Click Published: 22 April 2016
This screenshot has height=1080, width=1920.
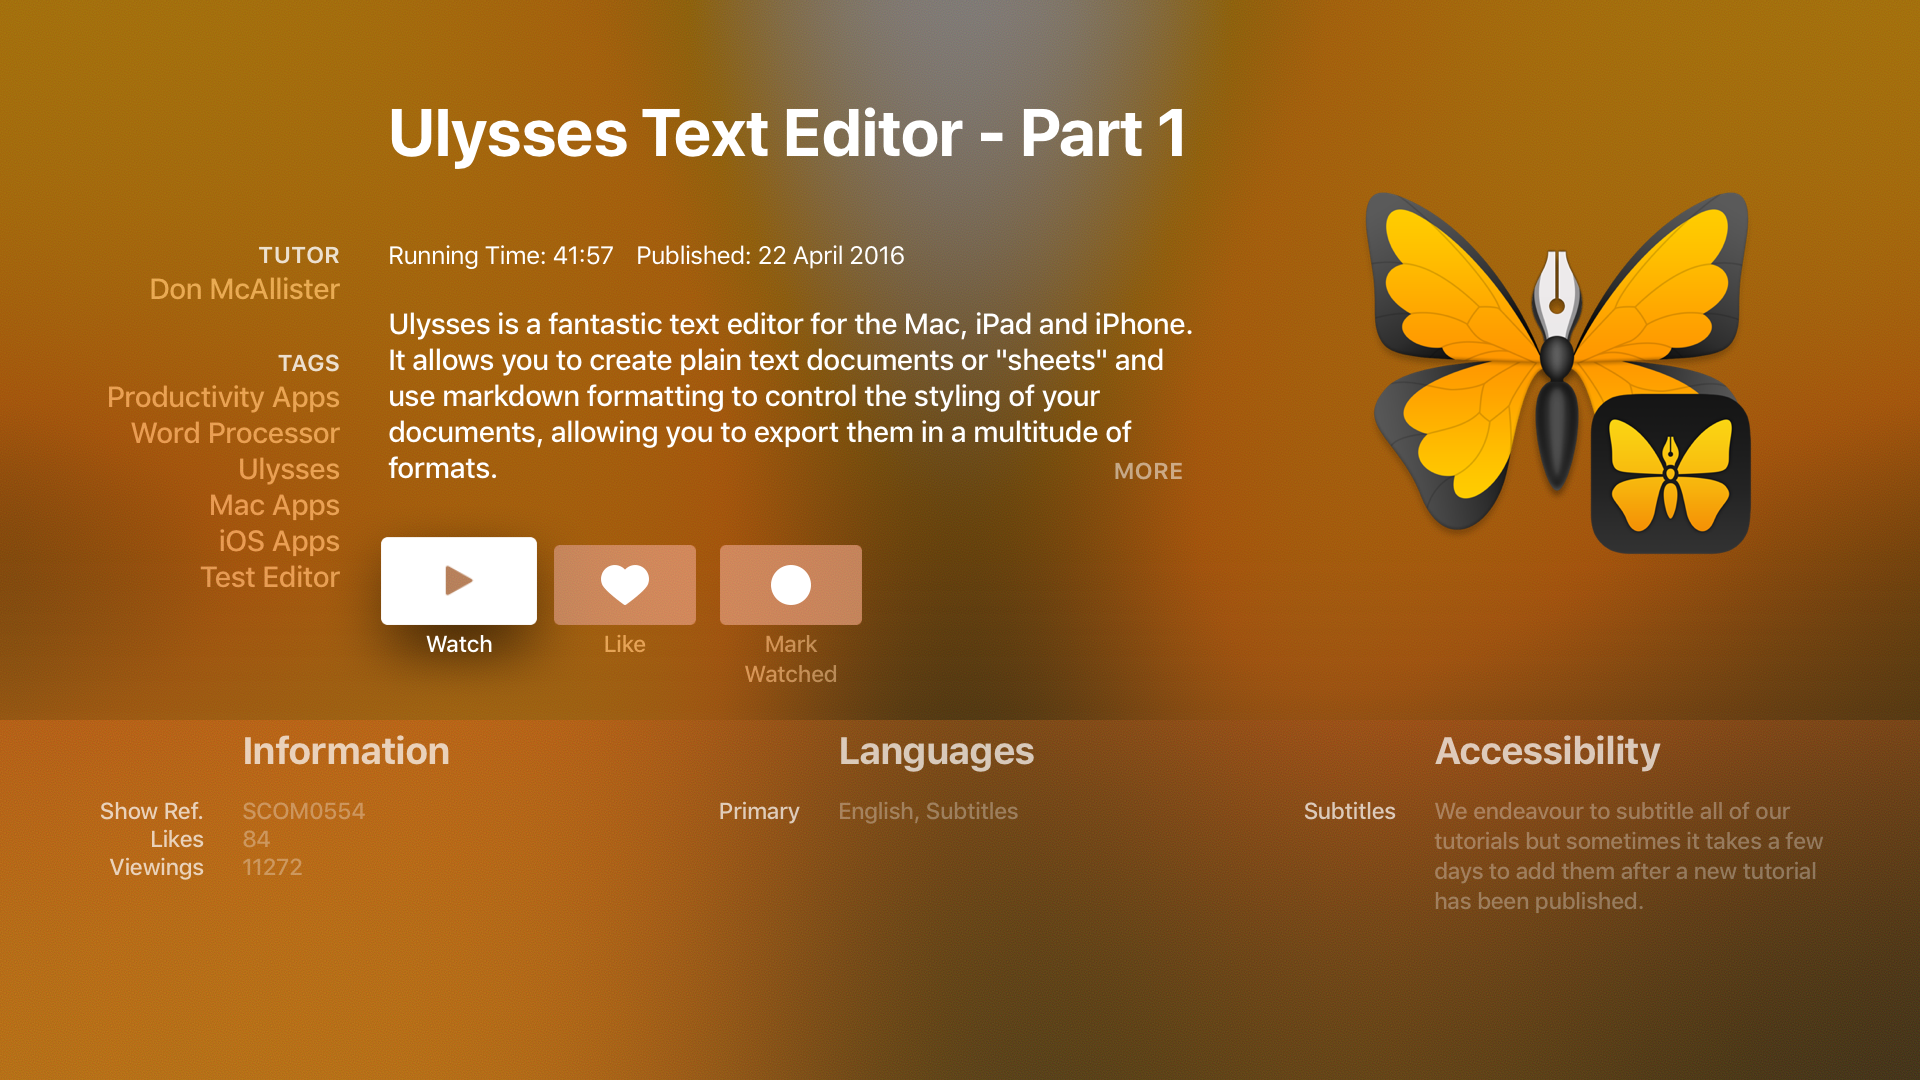770,256
